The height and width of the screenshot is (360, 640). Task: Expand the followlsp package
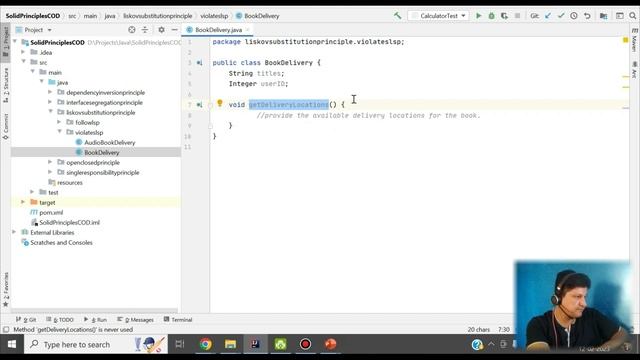(x=59, y=122)
